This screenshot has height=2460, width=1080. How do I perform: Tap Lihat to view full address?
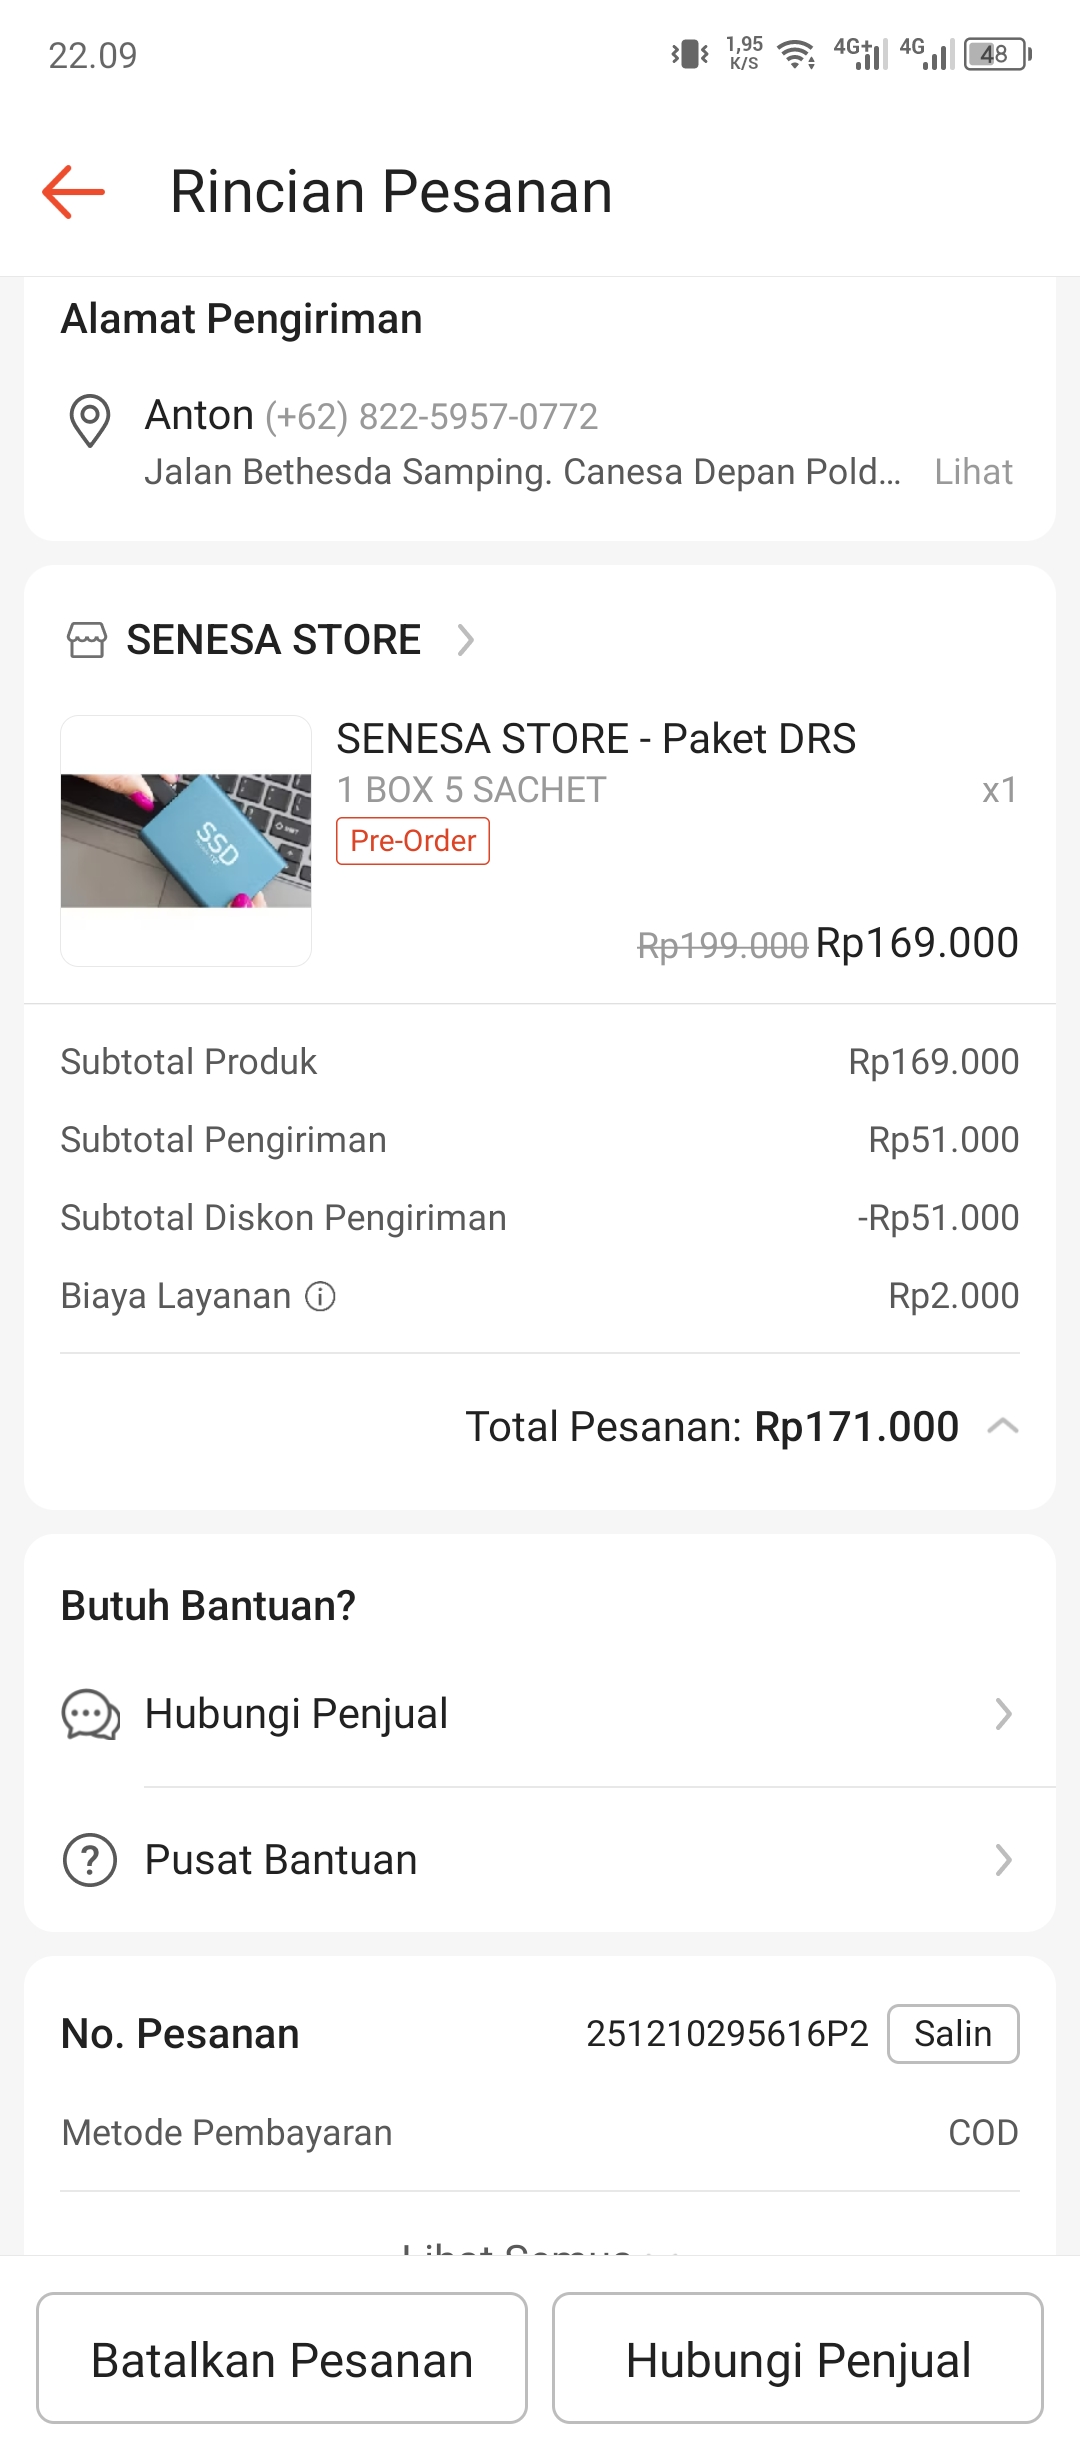click(x=973, y=472)
